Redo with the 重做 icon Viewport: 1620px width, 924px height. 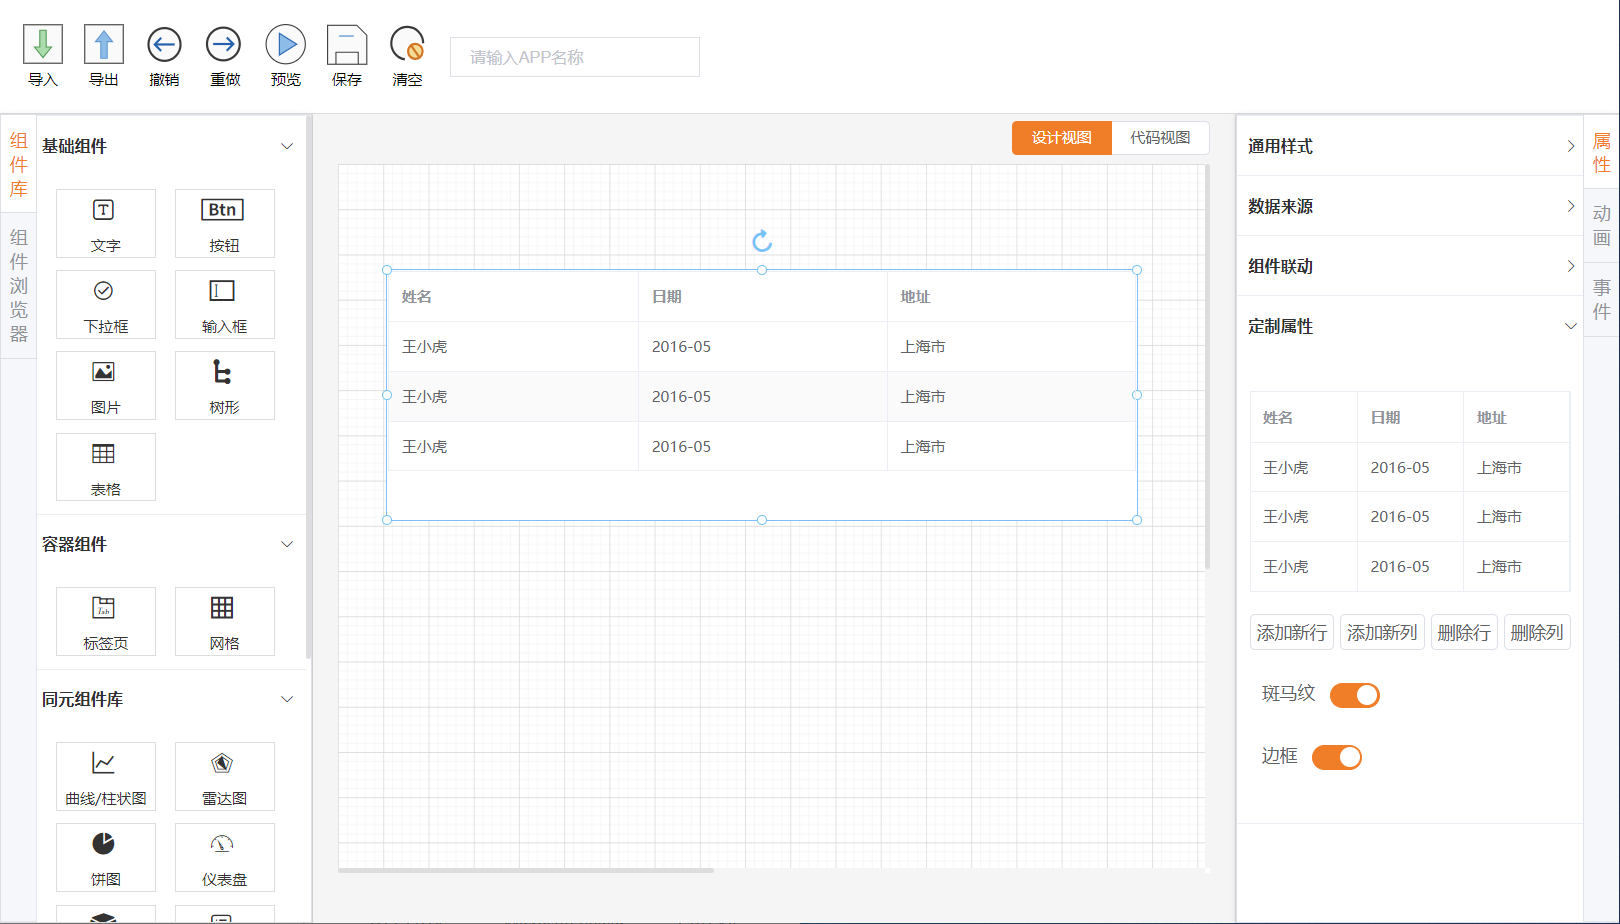224,45
